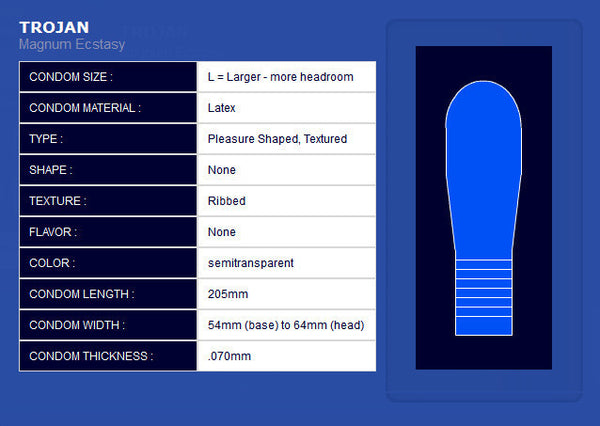This screenshot has height=426, width=600.
Task: Click the semitransparent value cell
Action: (286, 263)
